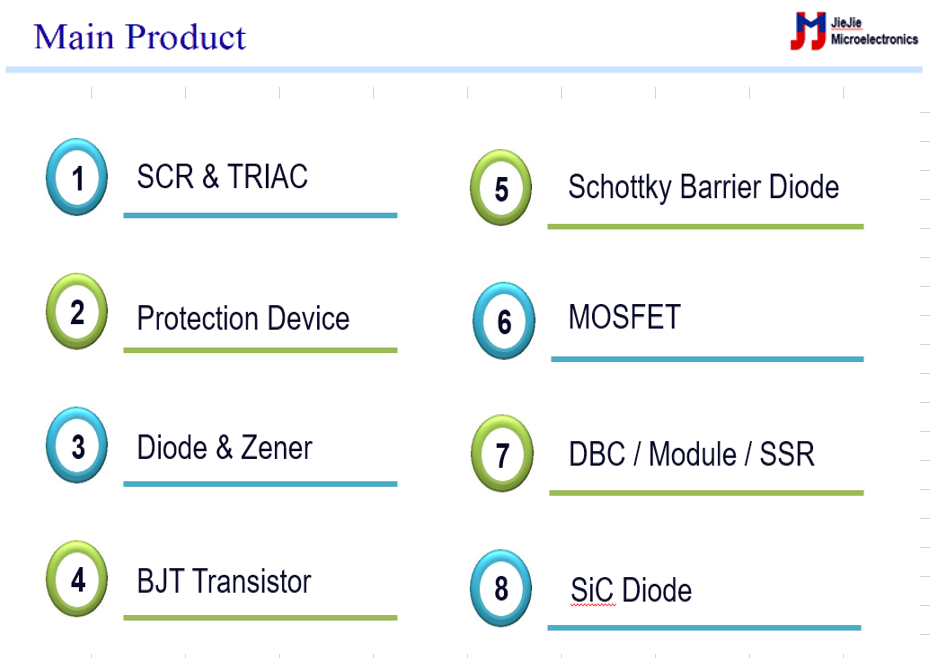Select the blue circle numbered 3
This screenshot has height=658, width=930.
click(x=77, y=445)
